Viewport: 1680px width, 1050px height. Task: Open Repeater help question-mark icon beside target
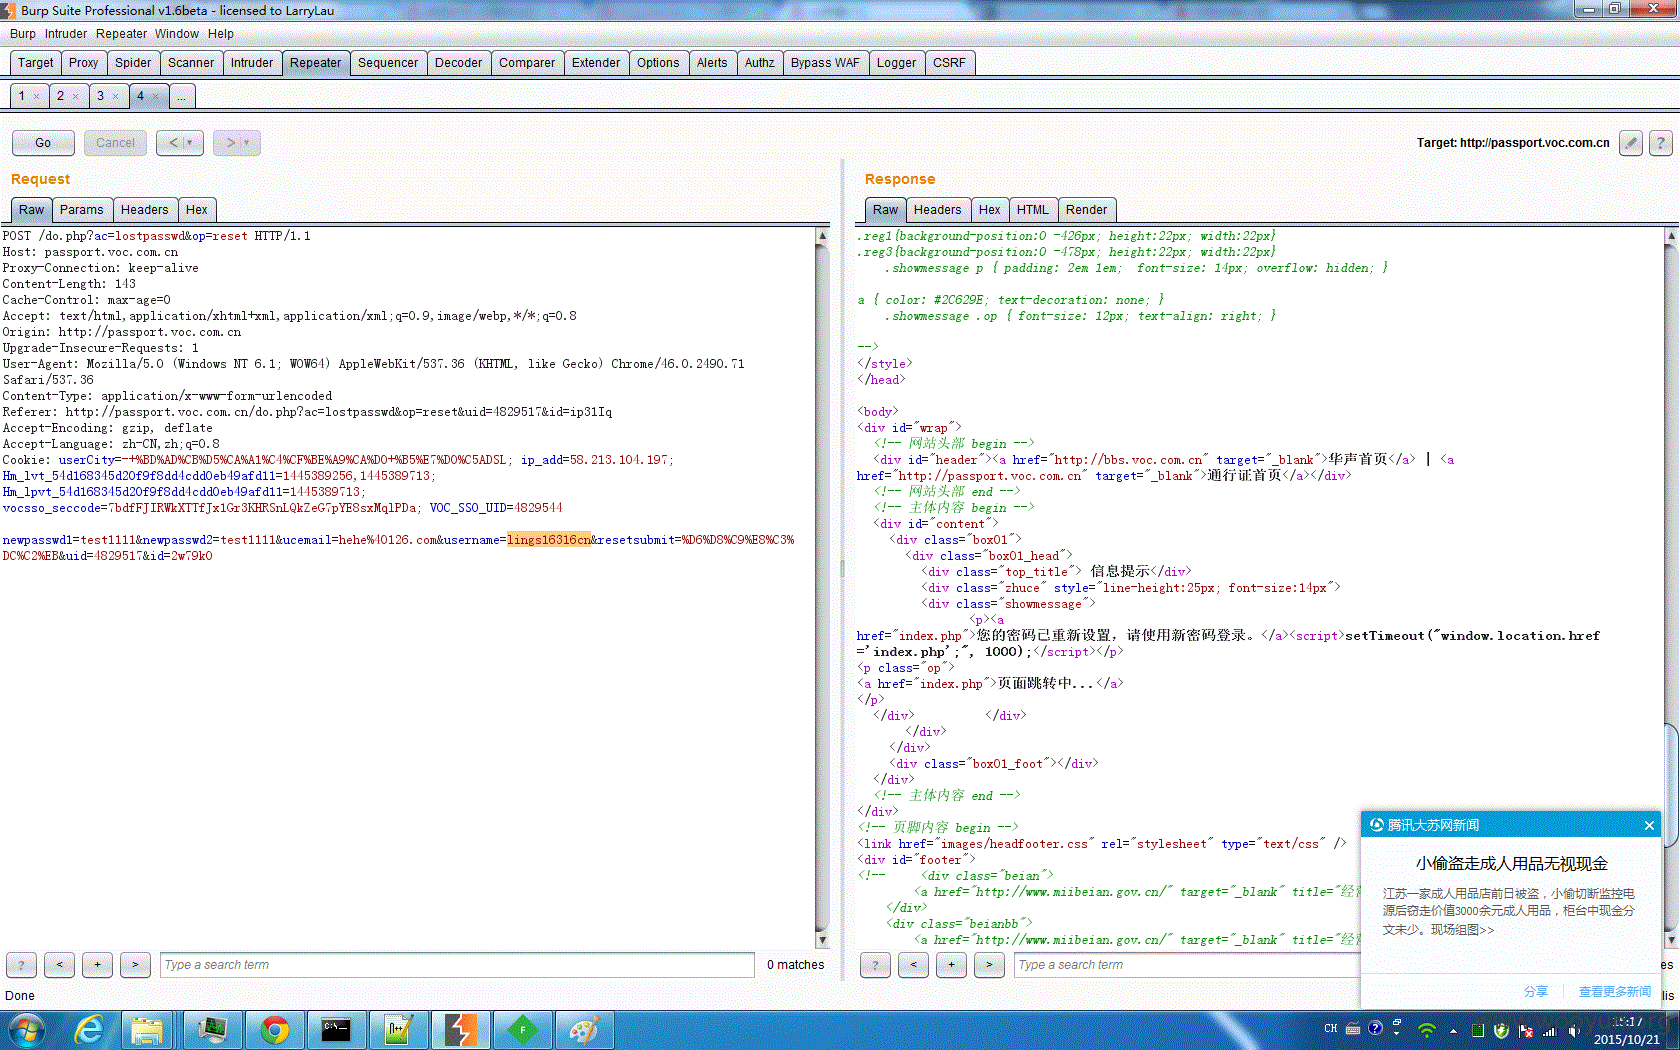1661,143
